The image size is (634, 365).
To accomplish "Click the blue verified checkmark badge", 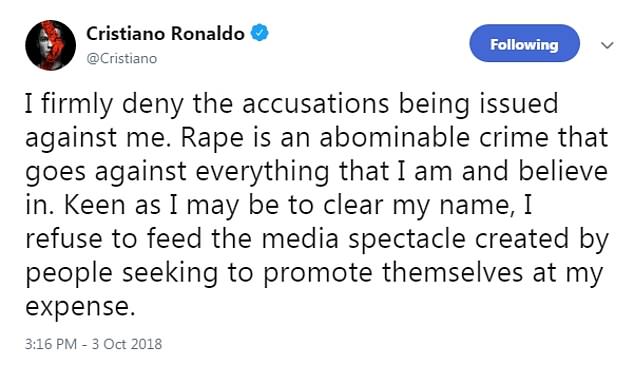I will (x=260, y=33).
